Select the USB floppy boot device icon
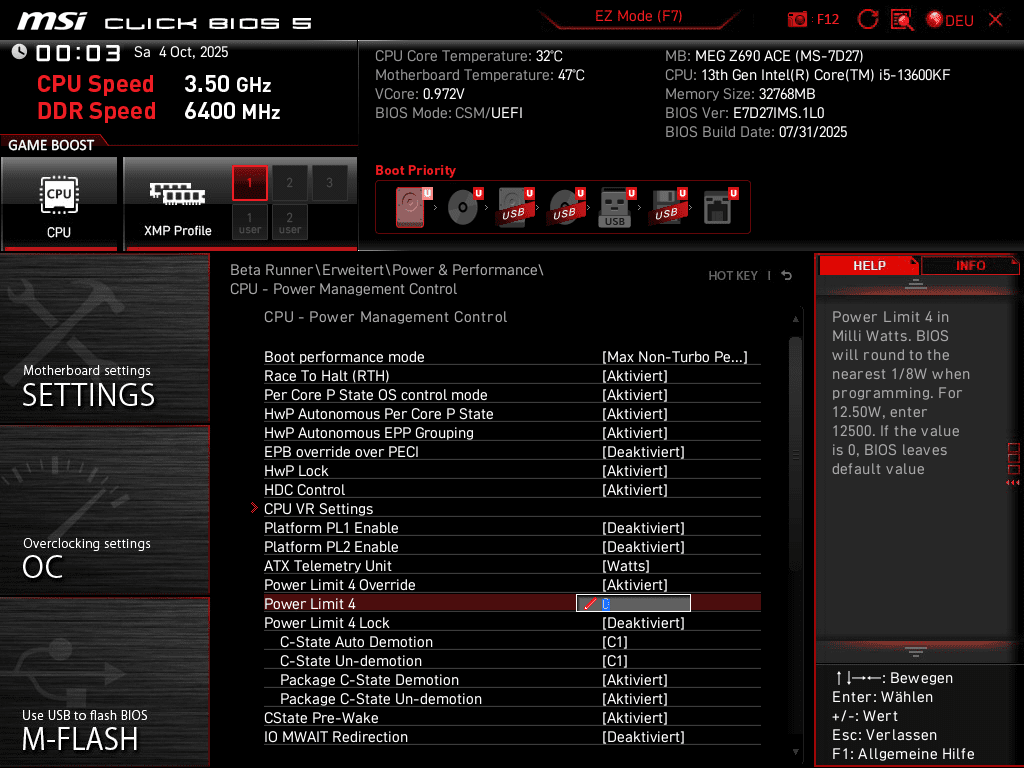 click(668, 207)
